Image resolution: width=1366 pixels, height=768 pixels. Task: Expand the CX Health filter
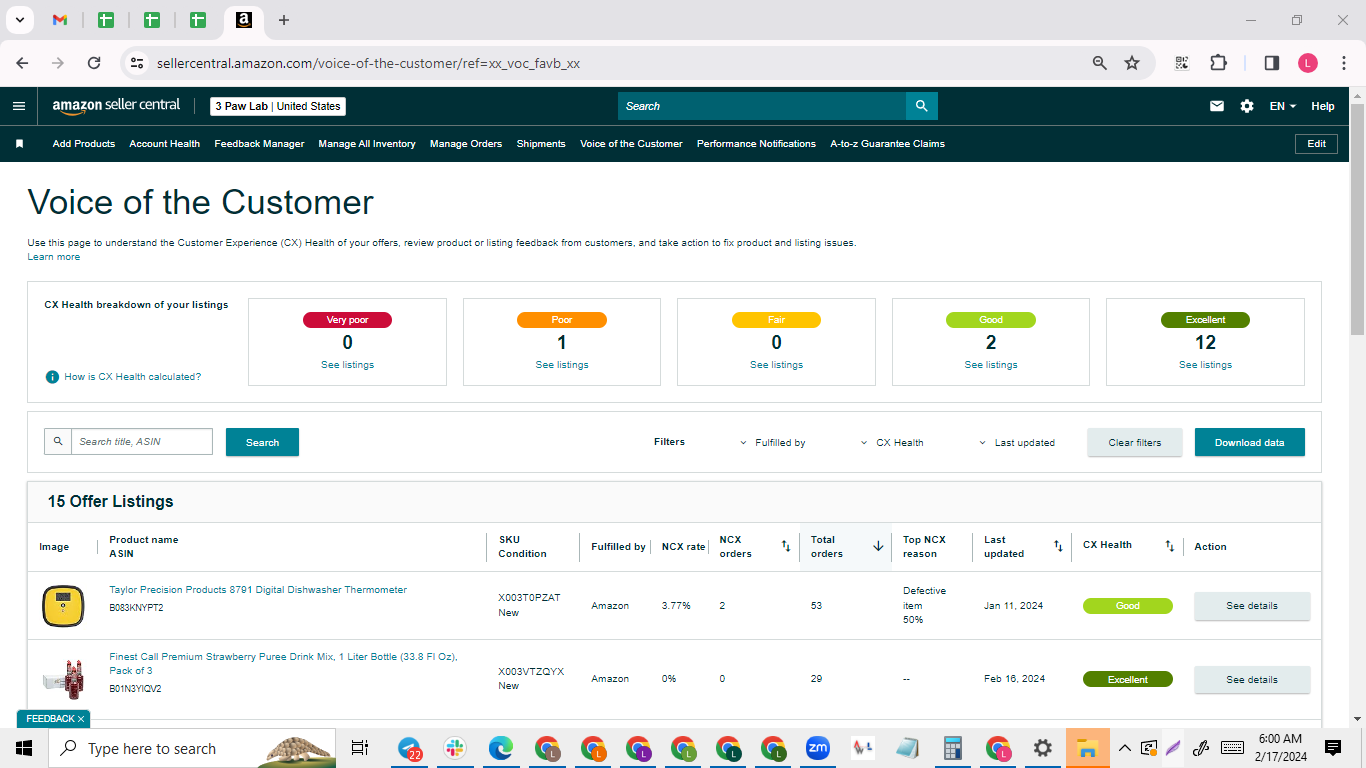pos(891,442)
